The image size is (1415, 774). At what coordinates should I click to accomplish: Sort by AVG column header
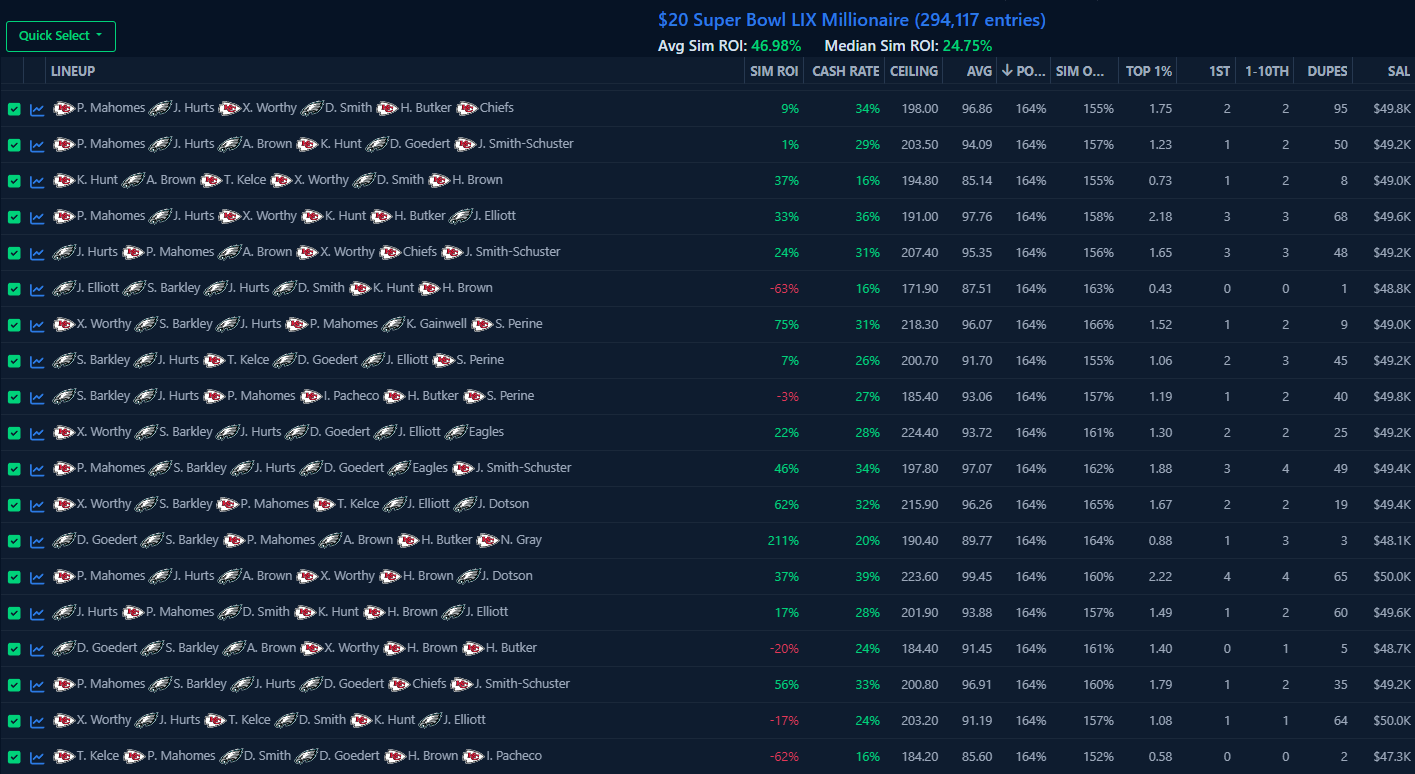click(x=980, y=71)
